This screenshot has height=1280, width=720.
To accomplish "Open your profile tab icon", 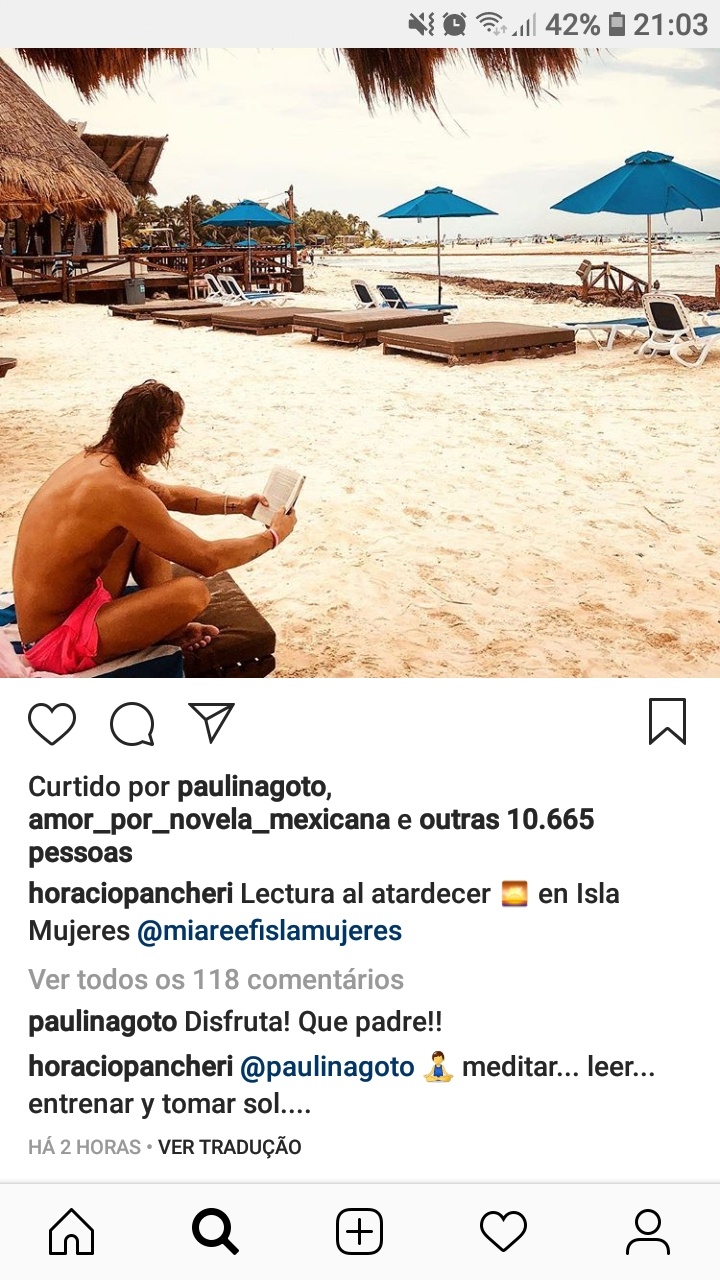I will point(648,1231).
